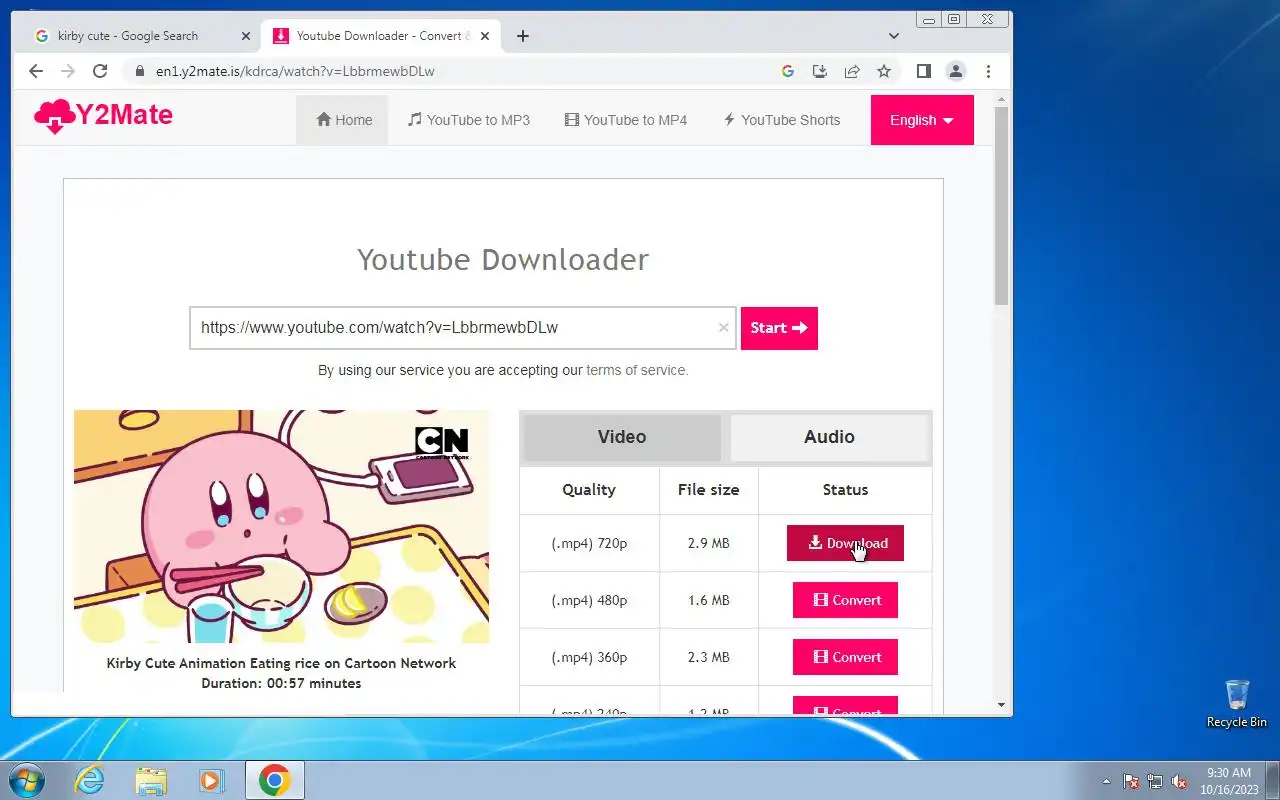Click the taskbar clock showing 9:30 AM

[1229, 780]
